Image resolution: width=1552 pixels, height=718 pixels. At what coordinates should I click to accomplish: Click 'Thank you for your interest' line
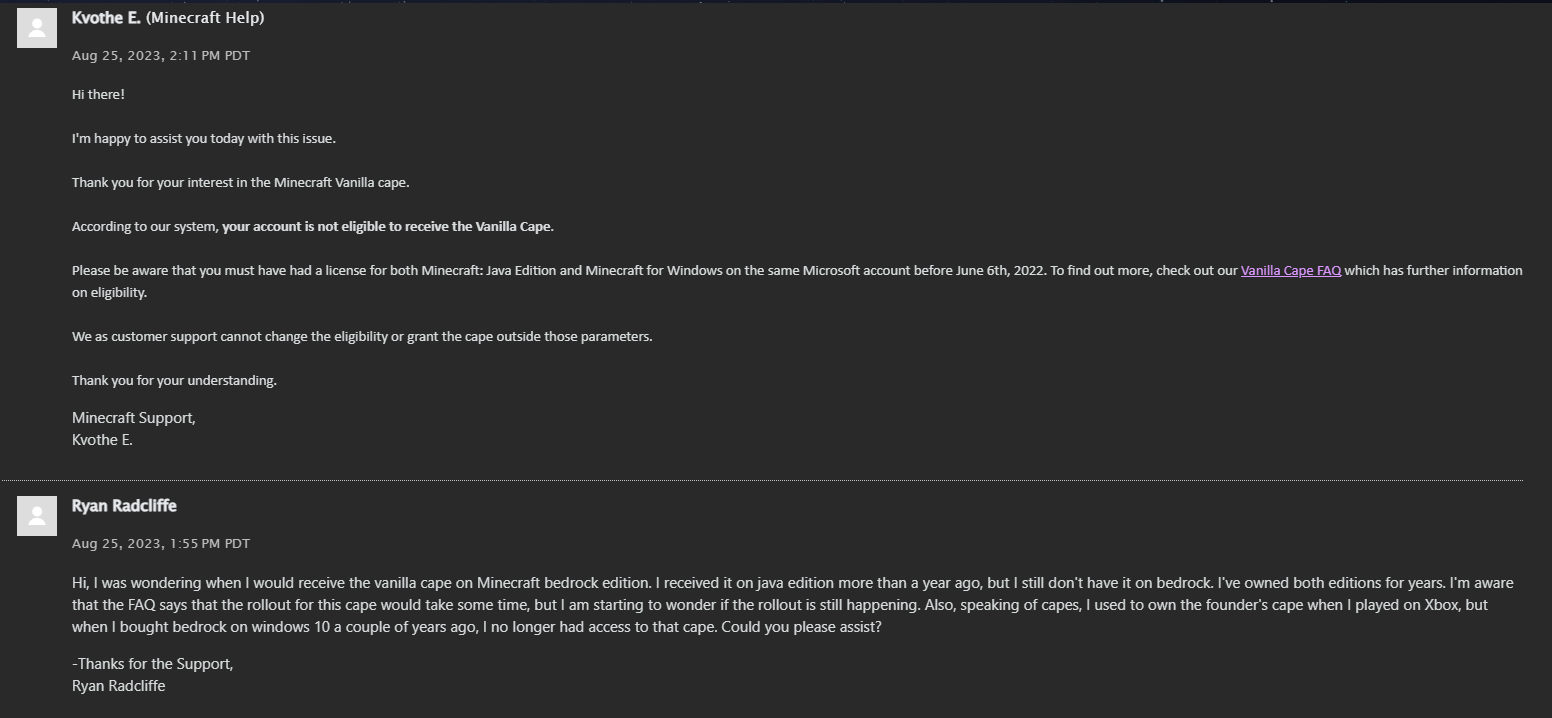(241, 182)
